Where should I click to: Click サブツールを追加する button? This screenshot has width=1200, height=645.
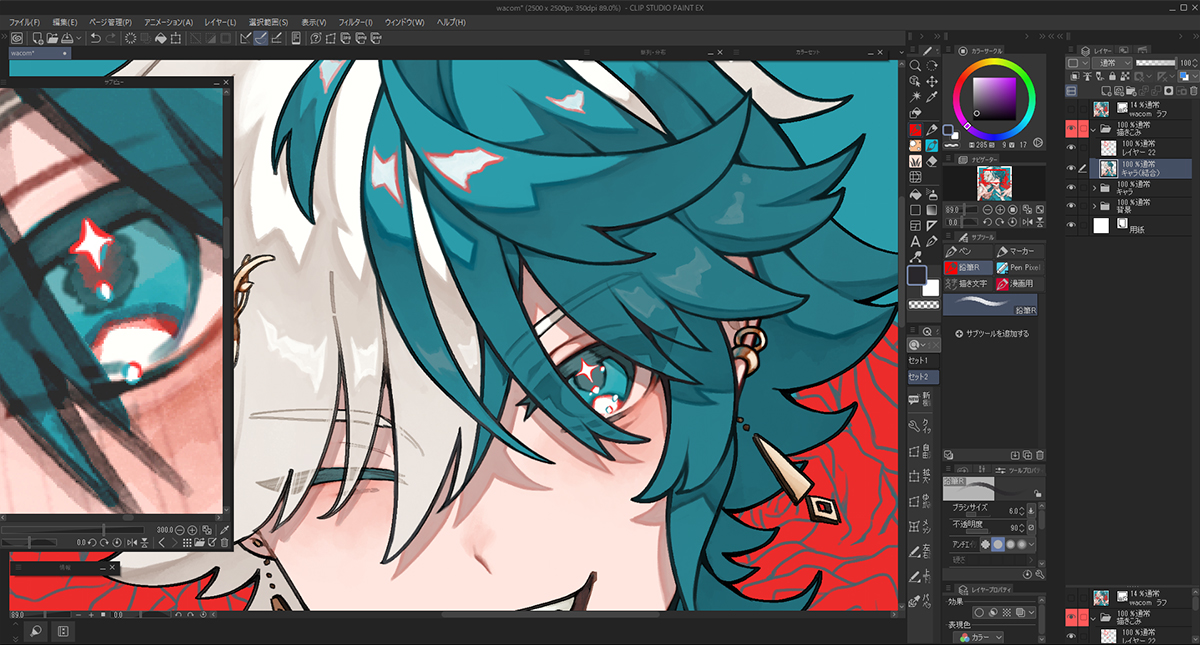click(x=991, y=333)
